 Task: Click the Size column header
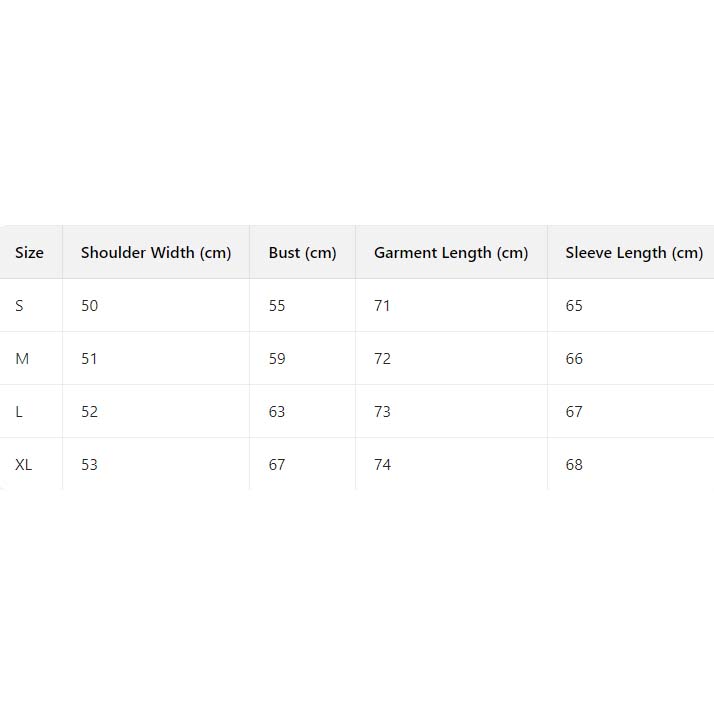(x=30, y=253)
